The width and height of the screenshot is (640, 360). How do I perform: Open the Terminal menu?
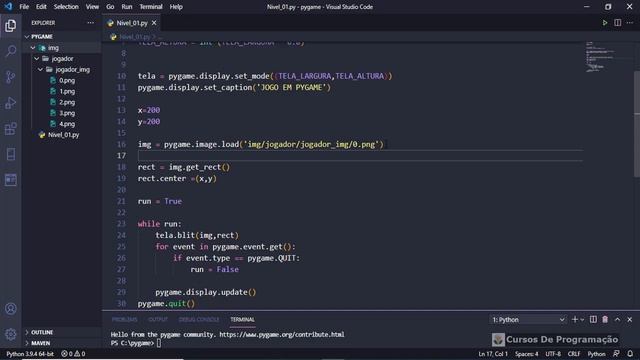151,7
